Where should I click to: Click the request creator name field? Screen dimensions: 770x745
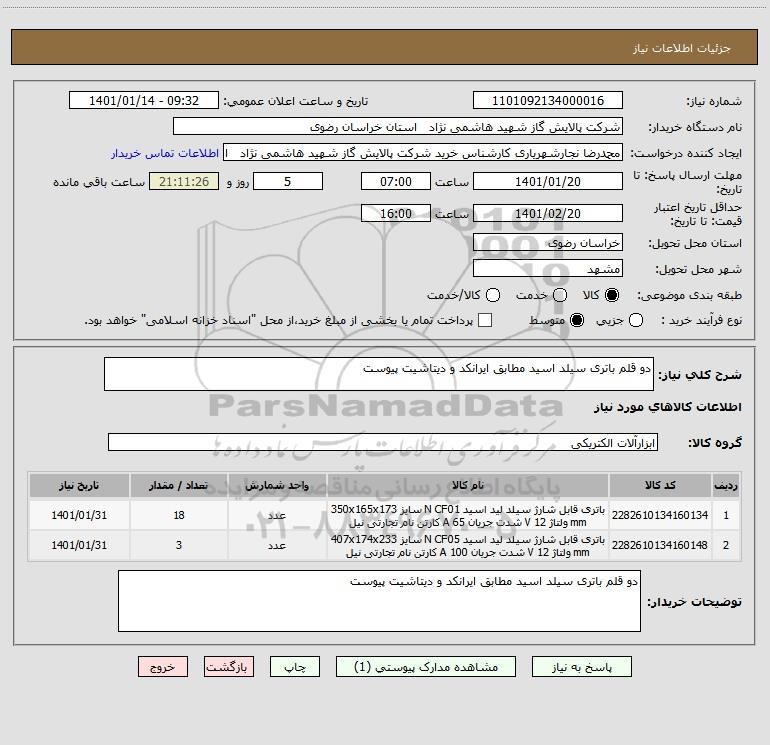(x=423, y=153)
